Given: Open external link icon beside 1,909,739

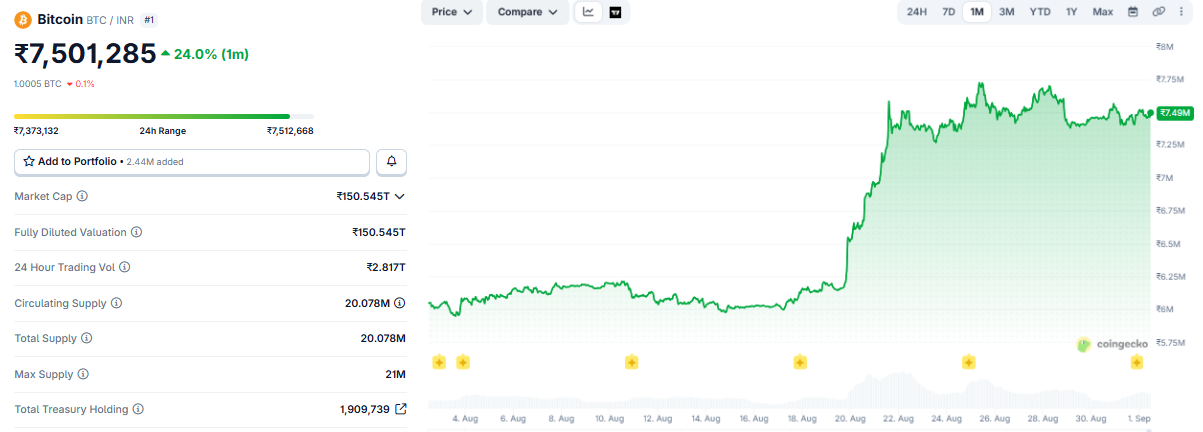Looking at the screenshot, I should click(401, 409).
